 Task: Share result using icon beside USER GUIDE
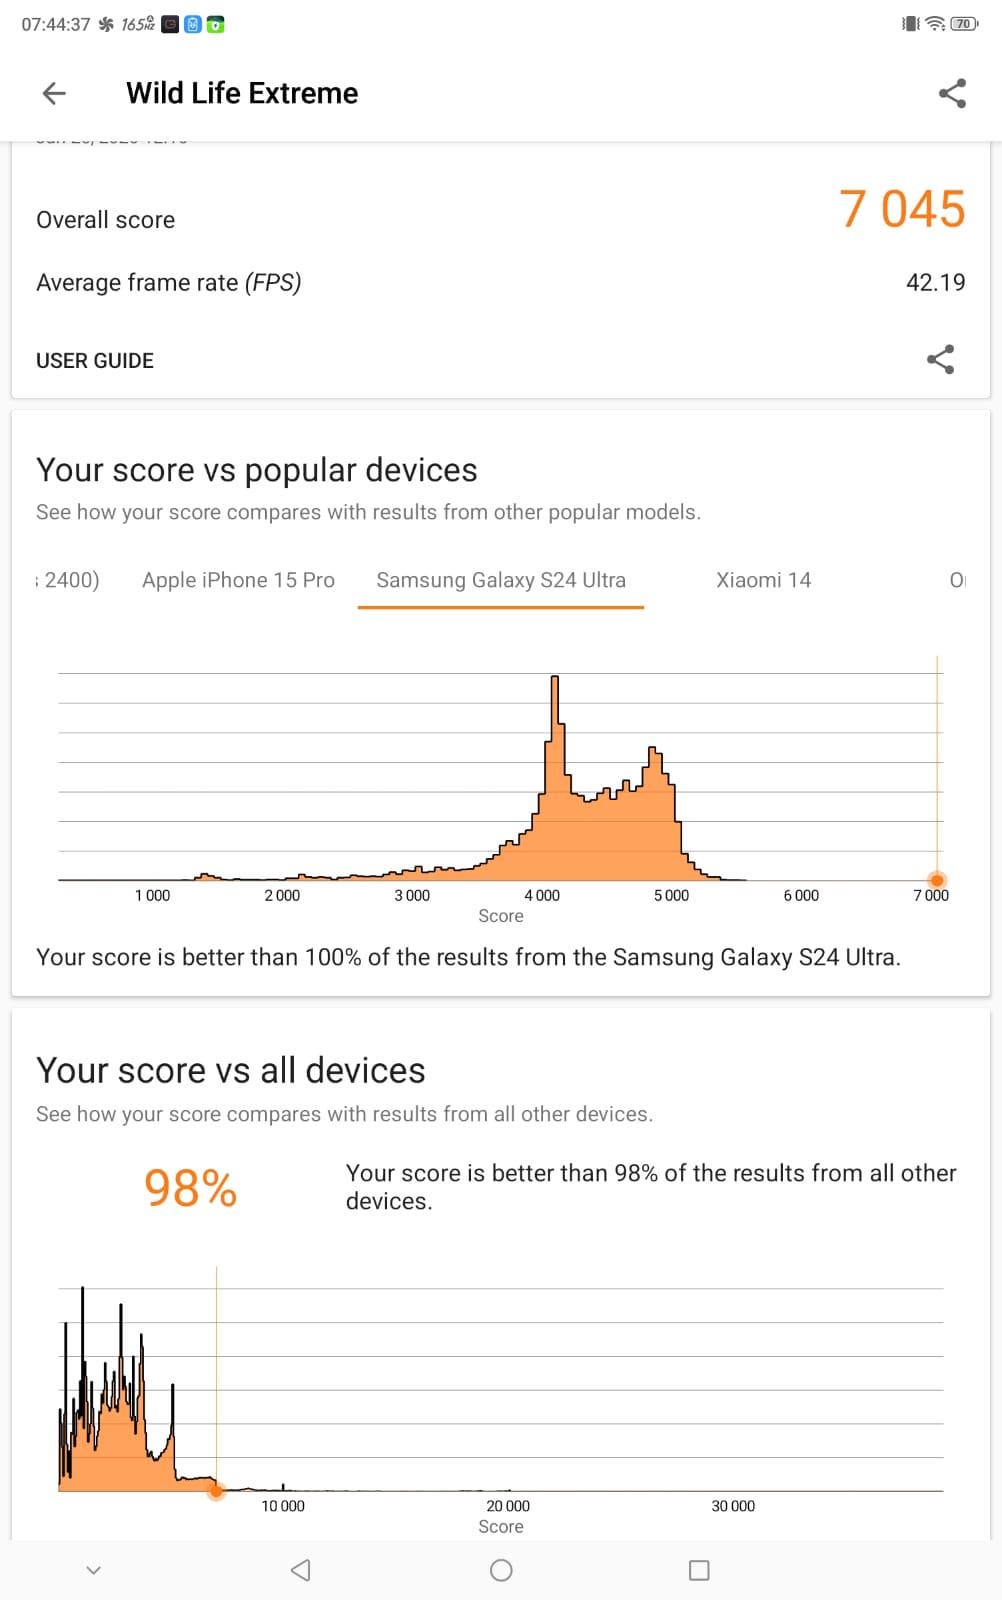pos(940,360)
